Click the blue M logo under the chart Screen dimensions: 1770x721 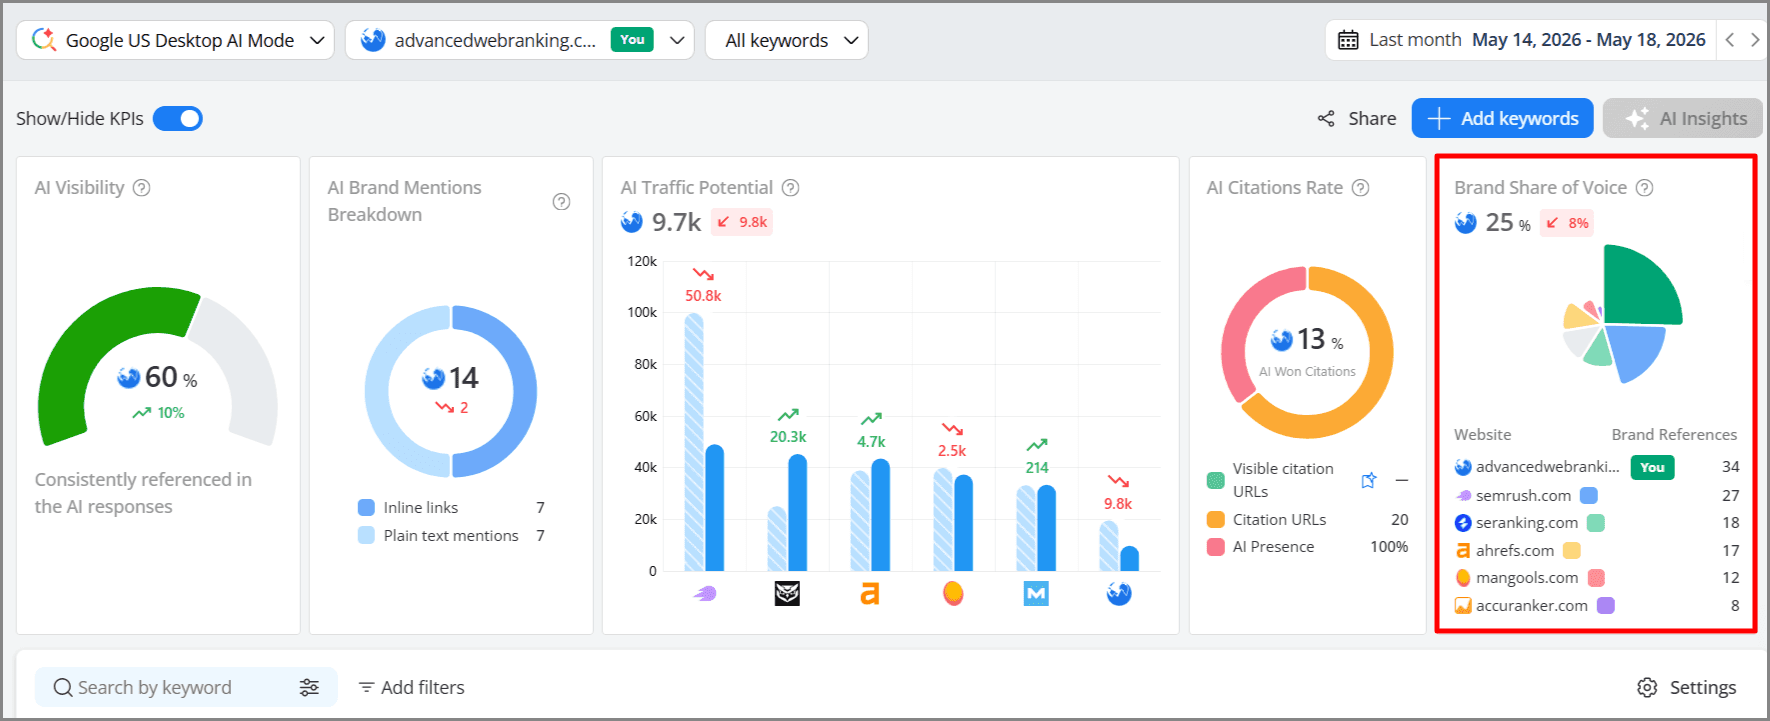click(1036, 594)
